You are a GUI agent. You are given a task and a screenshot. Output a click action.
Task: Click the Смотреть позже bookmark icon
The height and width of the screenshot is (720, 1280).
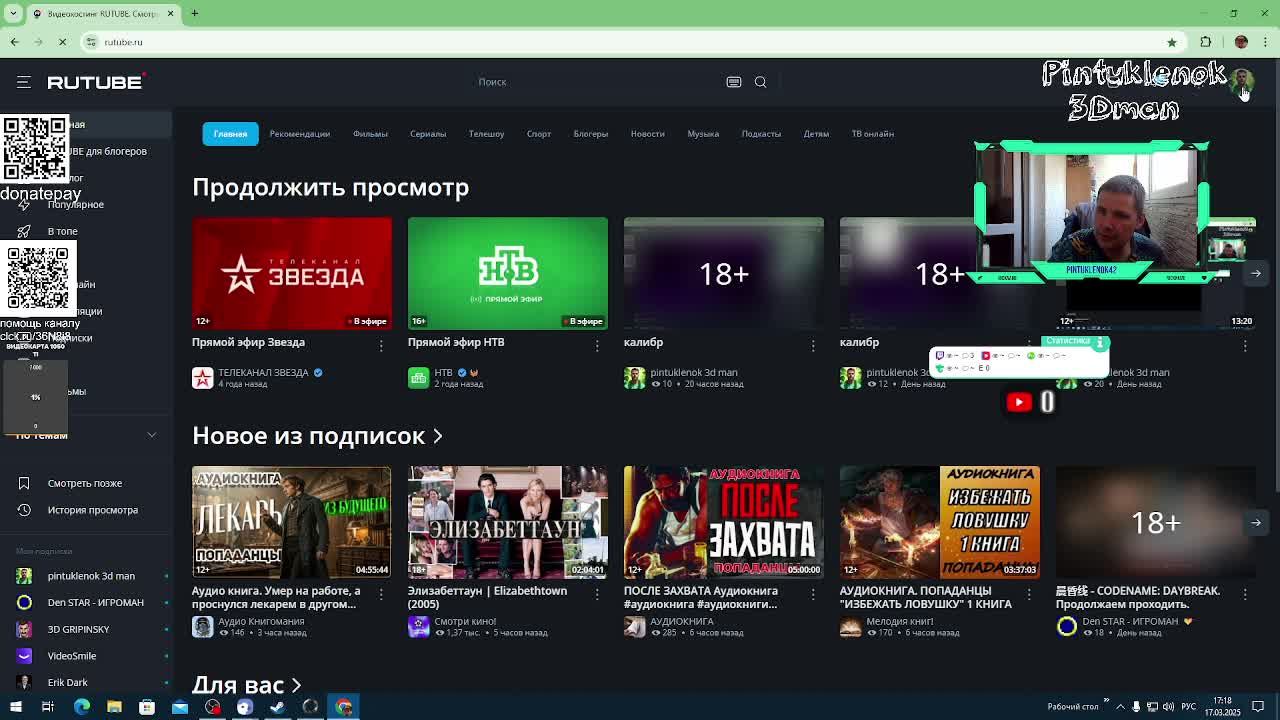click(x=24, y=483)
